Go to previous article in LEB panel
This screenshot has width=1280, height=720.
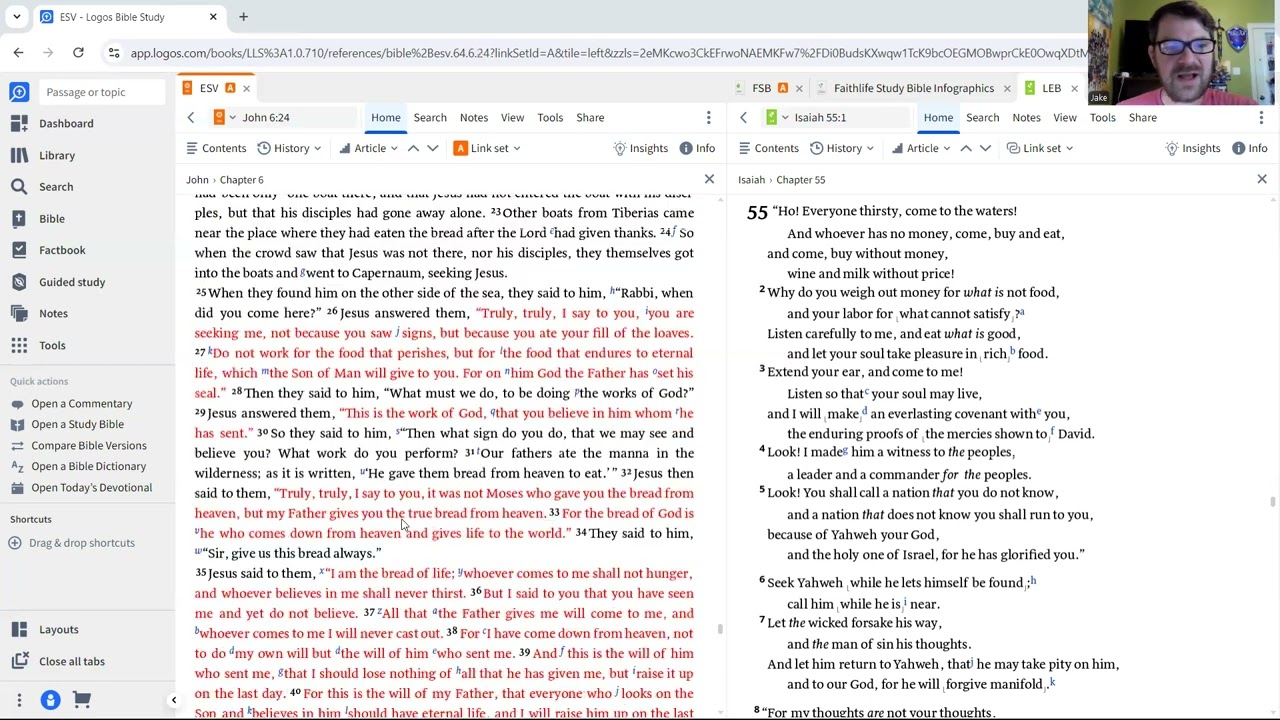click(x=966, y=148)
